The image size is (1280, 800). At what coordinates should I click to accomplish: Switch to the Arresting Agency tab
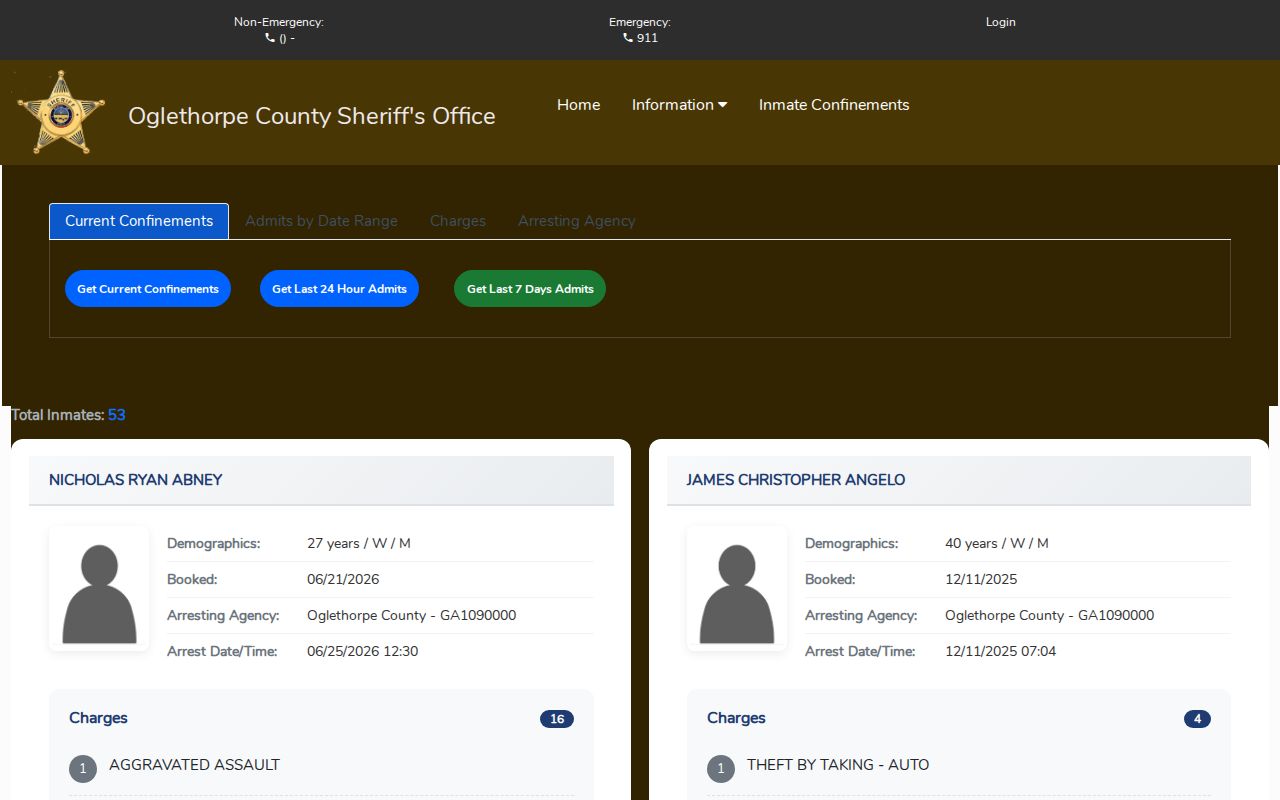(577, 221)
